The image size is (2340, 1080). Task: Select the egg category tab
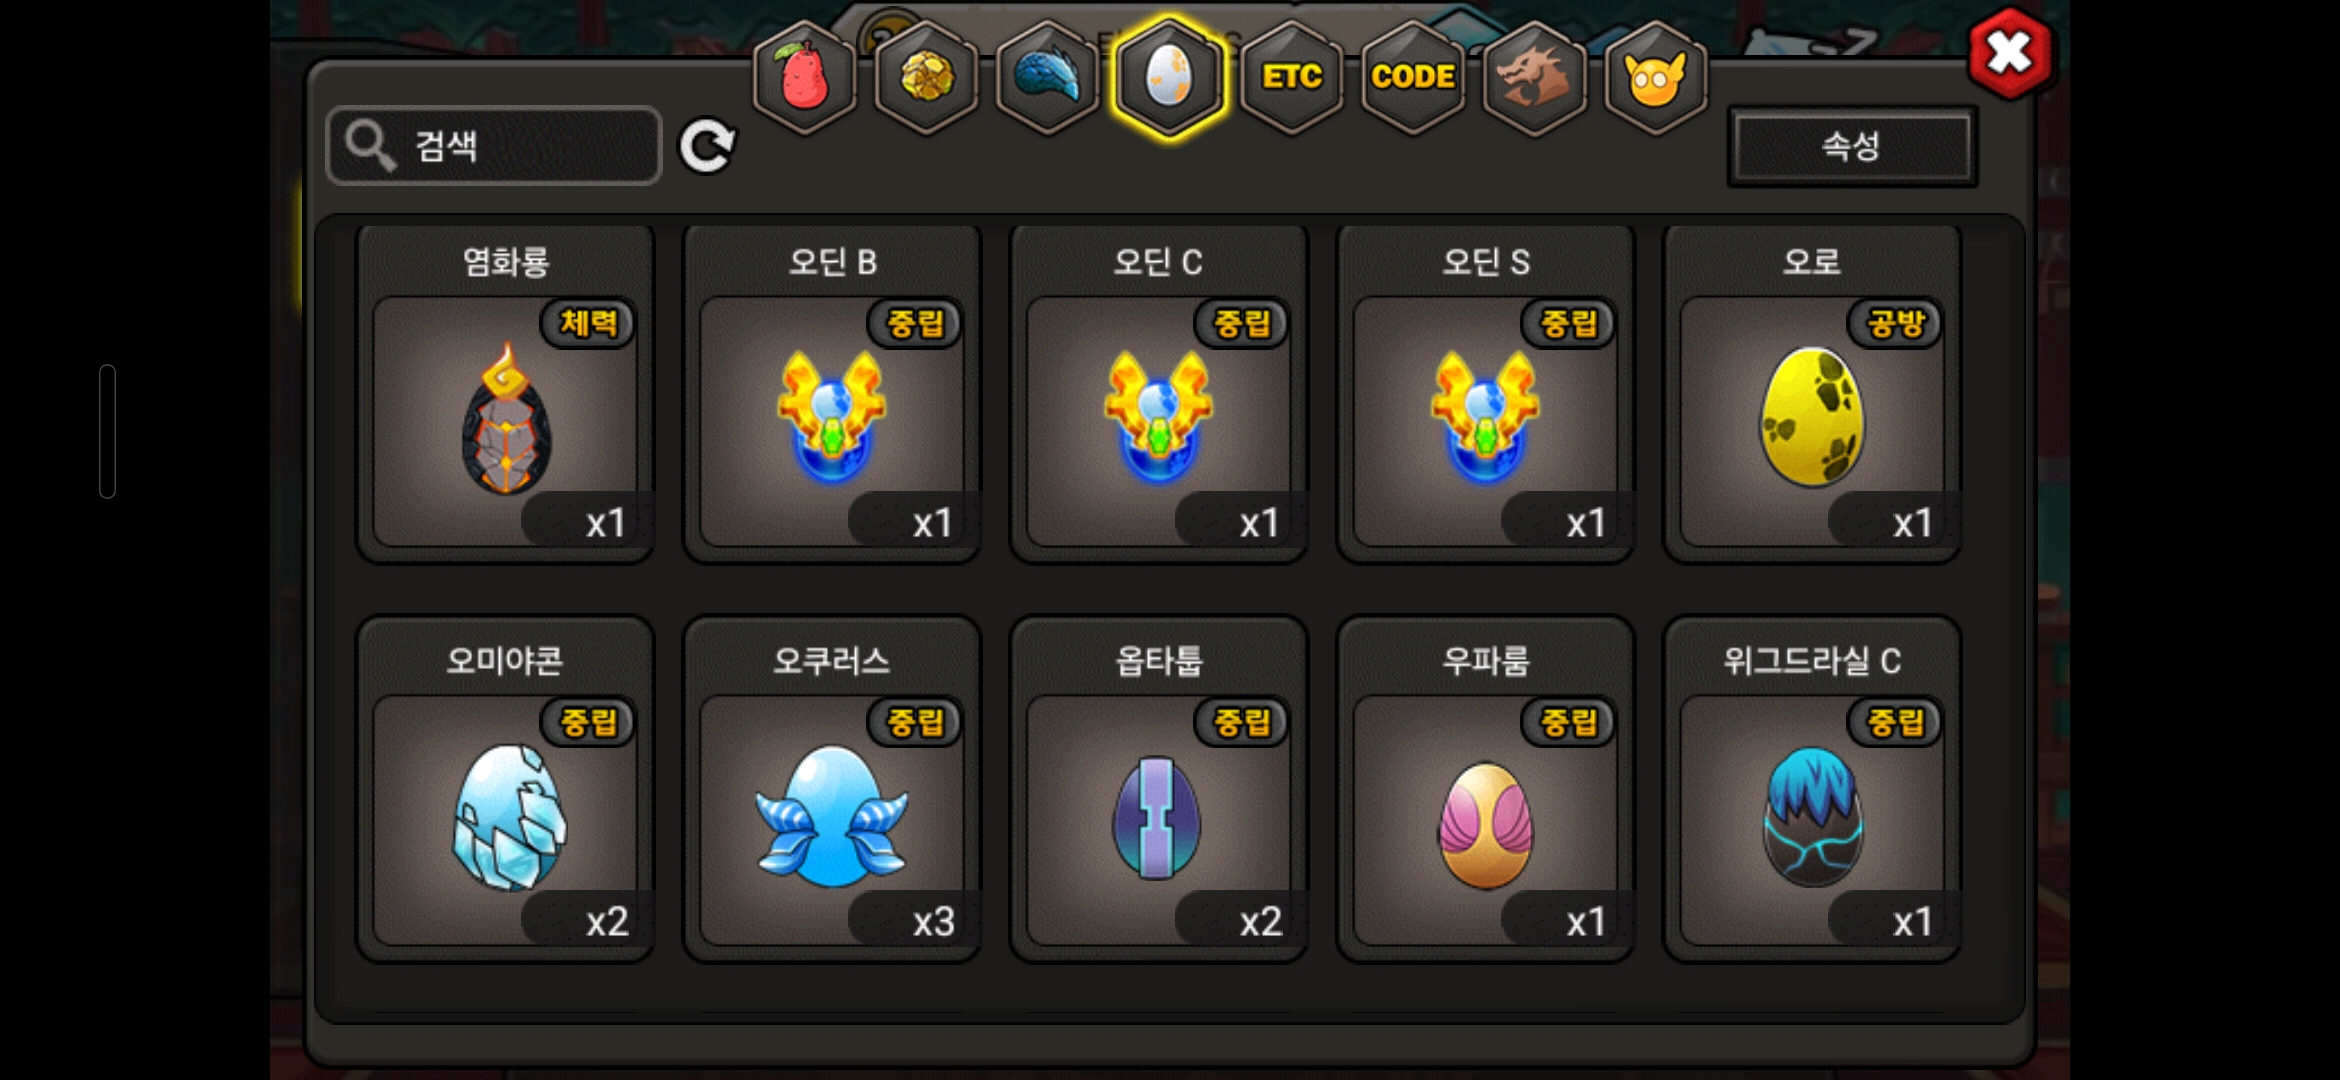coord(1170,78)
